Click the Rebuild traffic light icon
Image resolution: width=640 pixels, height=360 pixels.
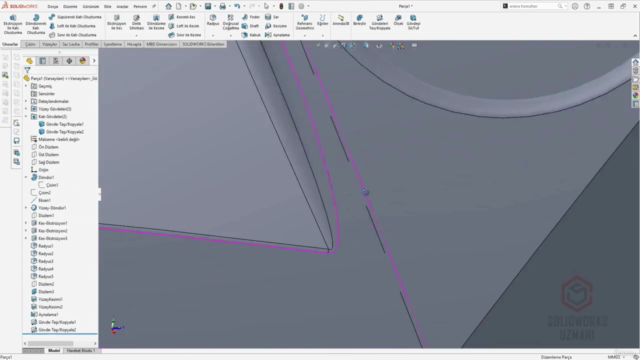coord(281,6)
